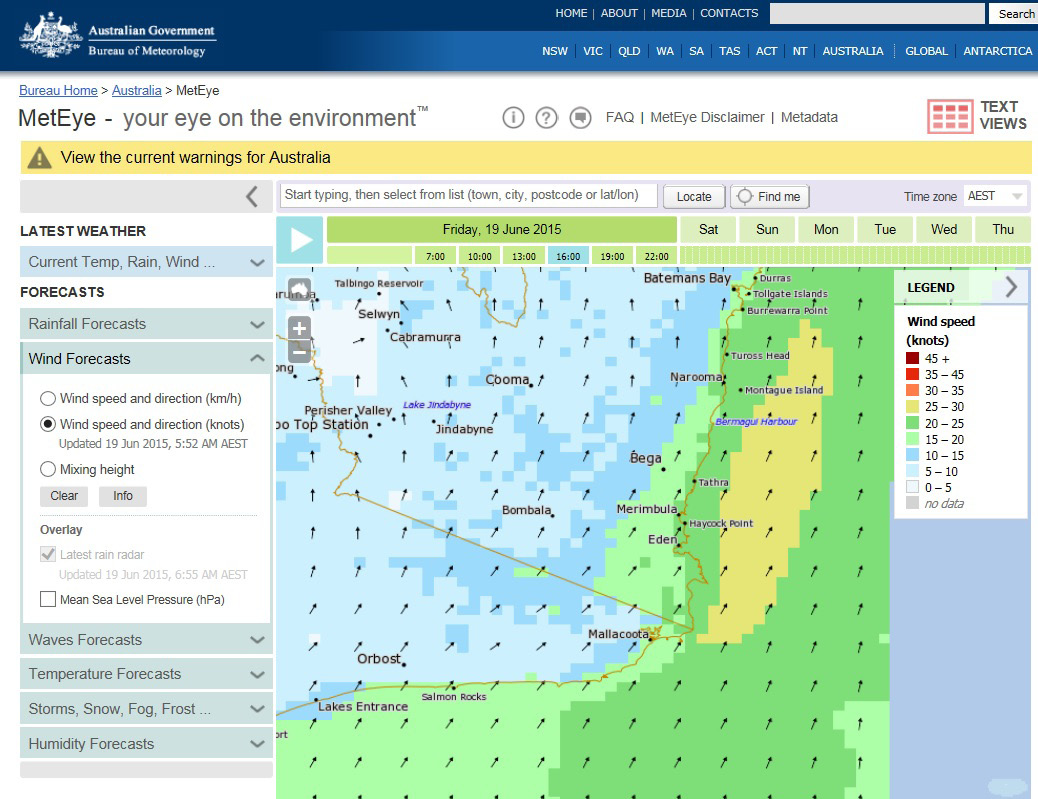Click the Australia overview map icon
Screen dimensions: 1038x799
(299, 291)
